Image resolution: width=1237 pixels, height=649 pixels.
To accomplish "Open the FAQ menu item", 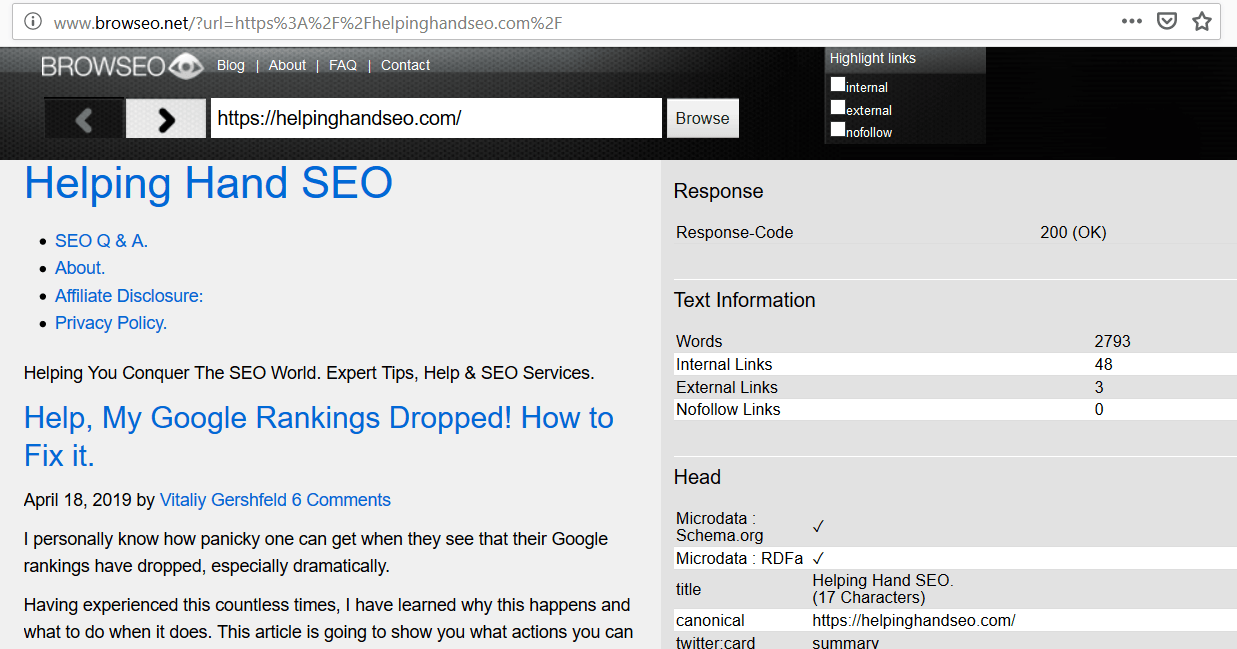I will pyautogui.click(x=343, y=65).
